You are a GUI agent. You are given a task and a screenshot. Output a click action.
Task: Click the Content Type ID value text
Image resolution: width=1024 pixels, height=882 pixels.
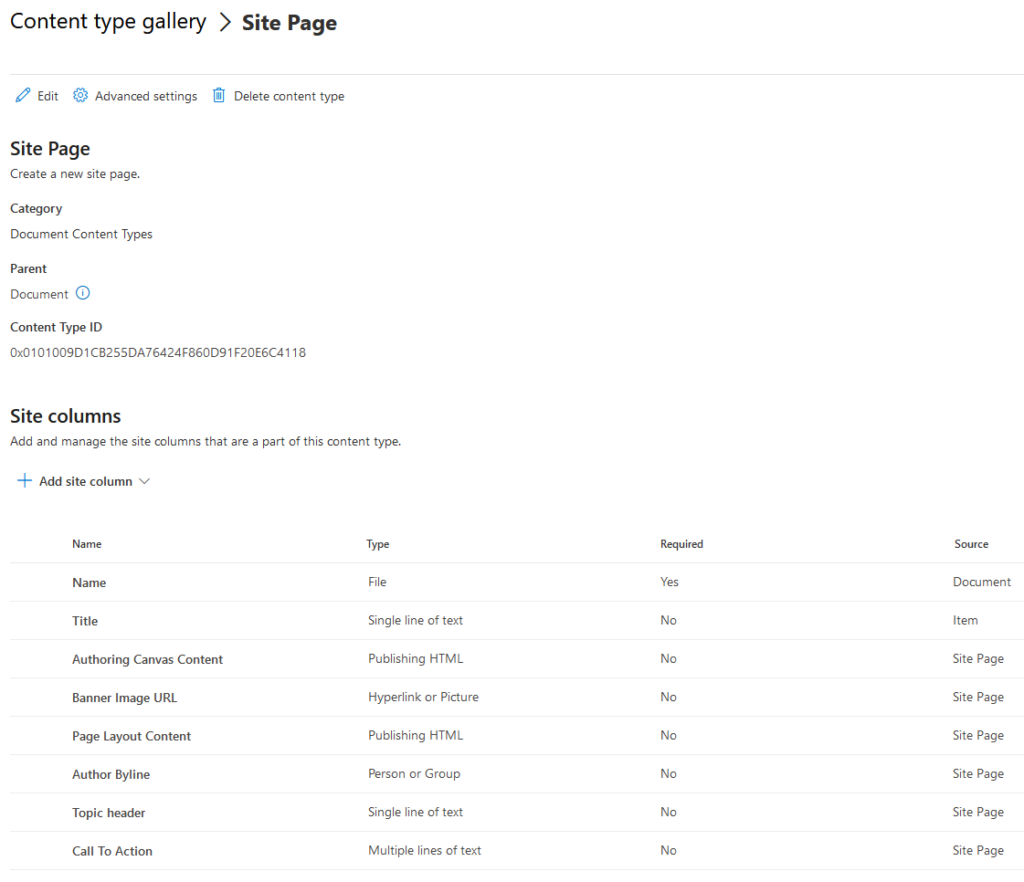[x=157, y=352]
